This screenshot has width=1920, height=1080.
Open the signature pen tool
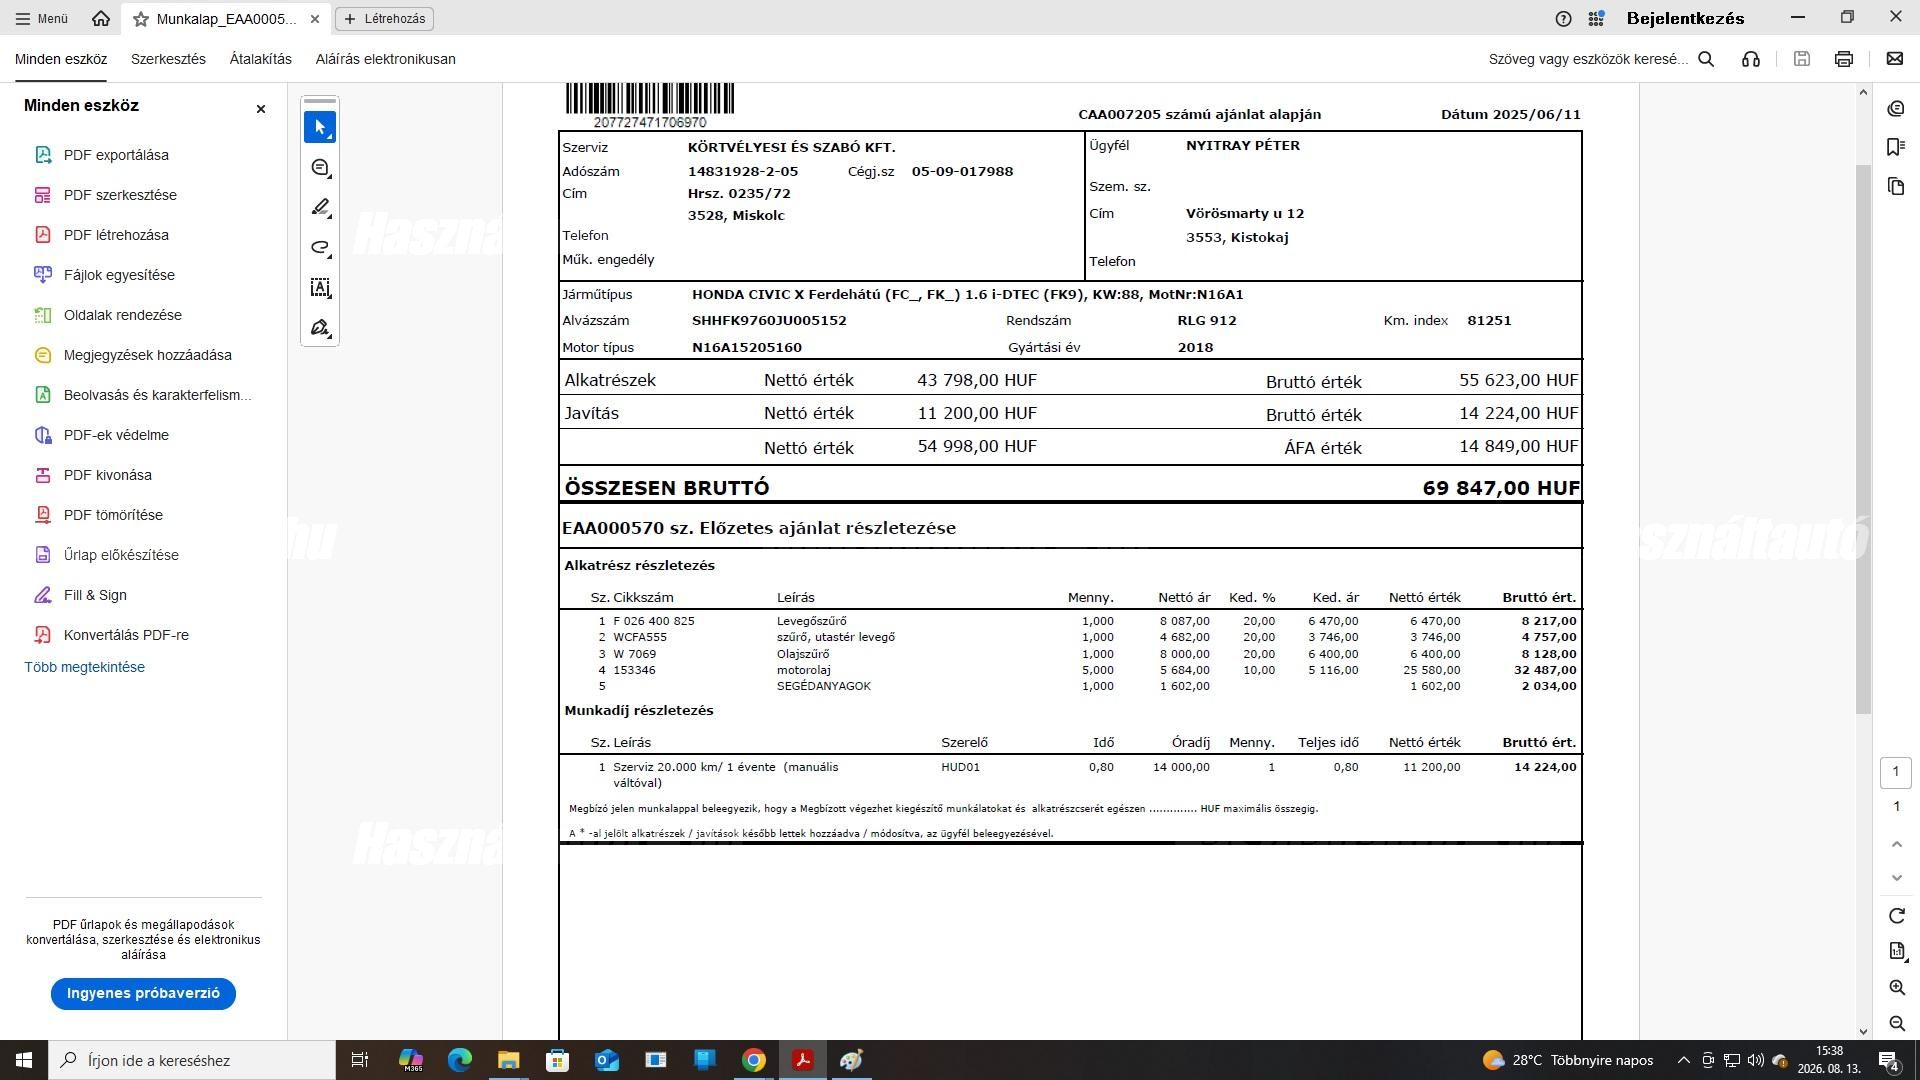(320, 328)
